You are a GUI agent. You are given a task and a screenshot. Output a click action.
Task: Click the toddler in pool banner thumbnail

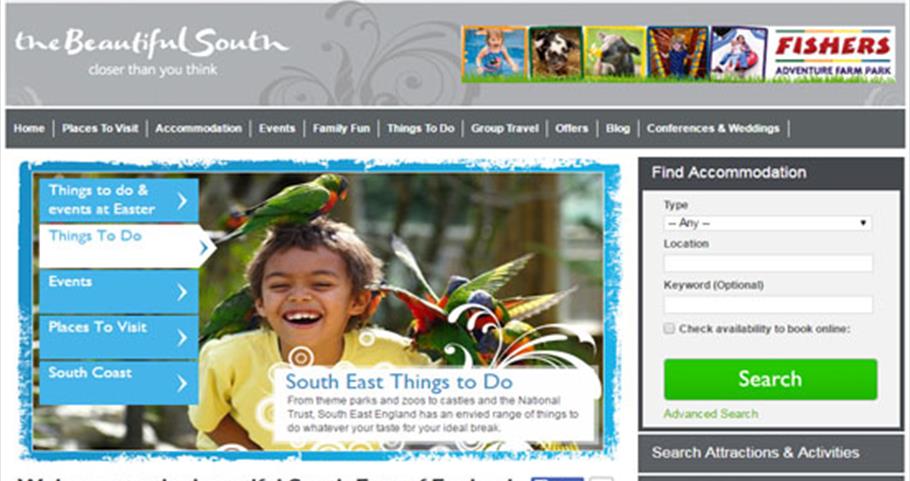[x=494, y=52]
